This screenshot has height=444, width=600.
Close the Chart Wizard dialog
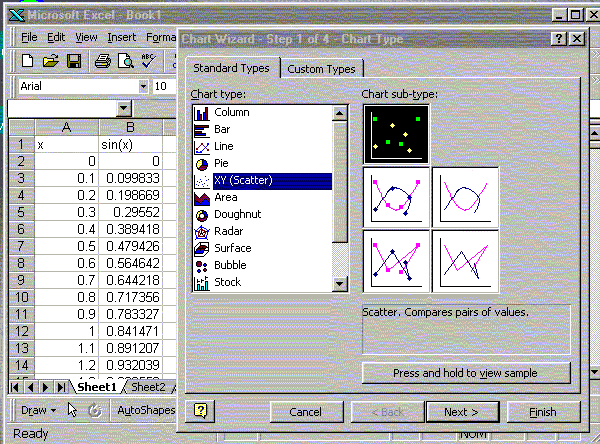577,39
